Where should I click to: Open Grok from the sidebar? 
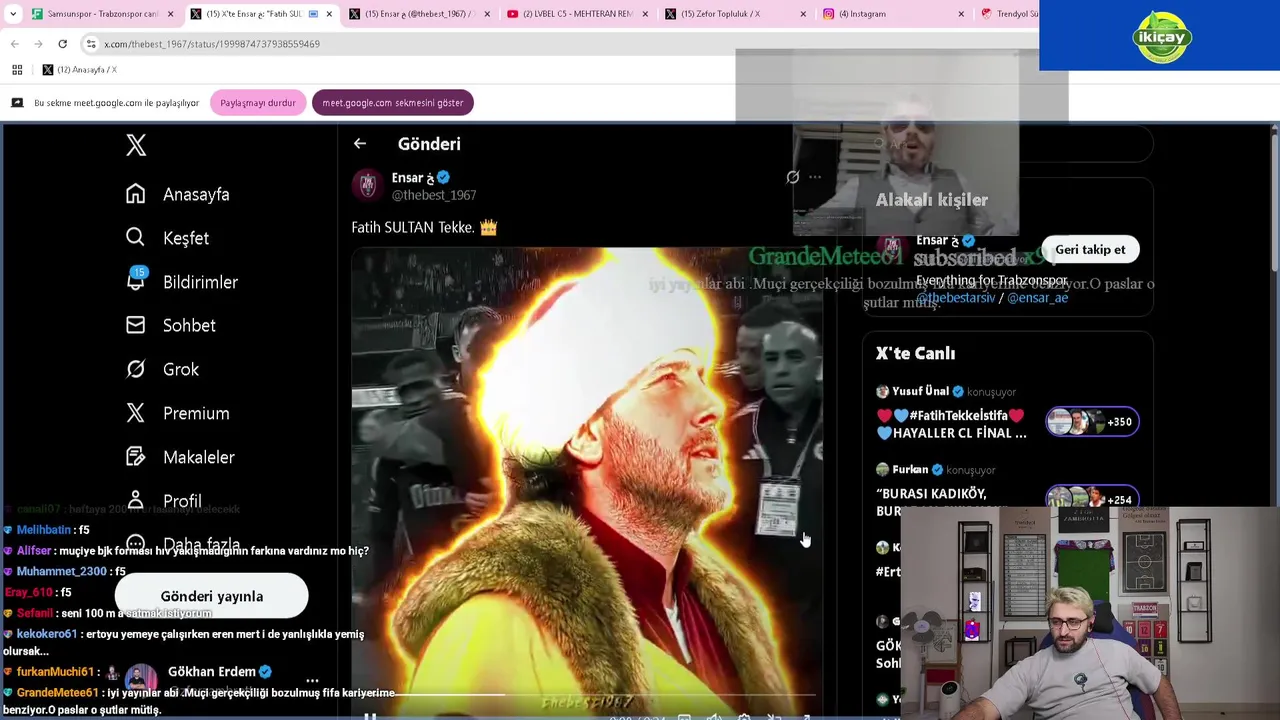tap(162, 369)
